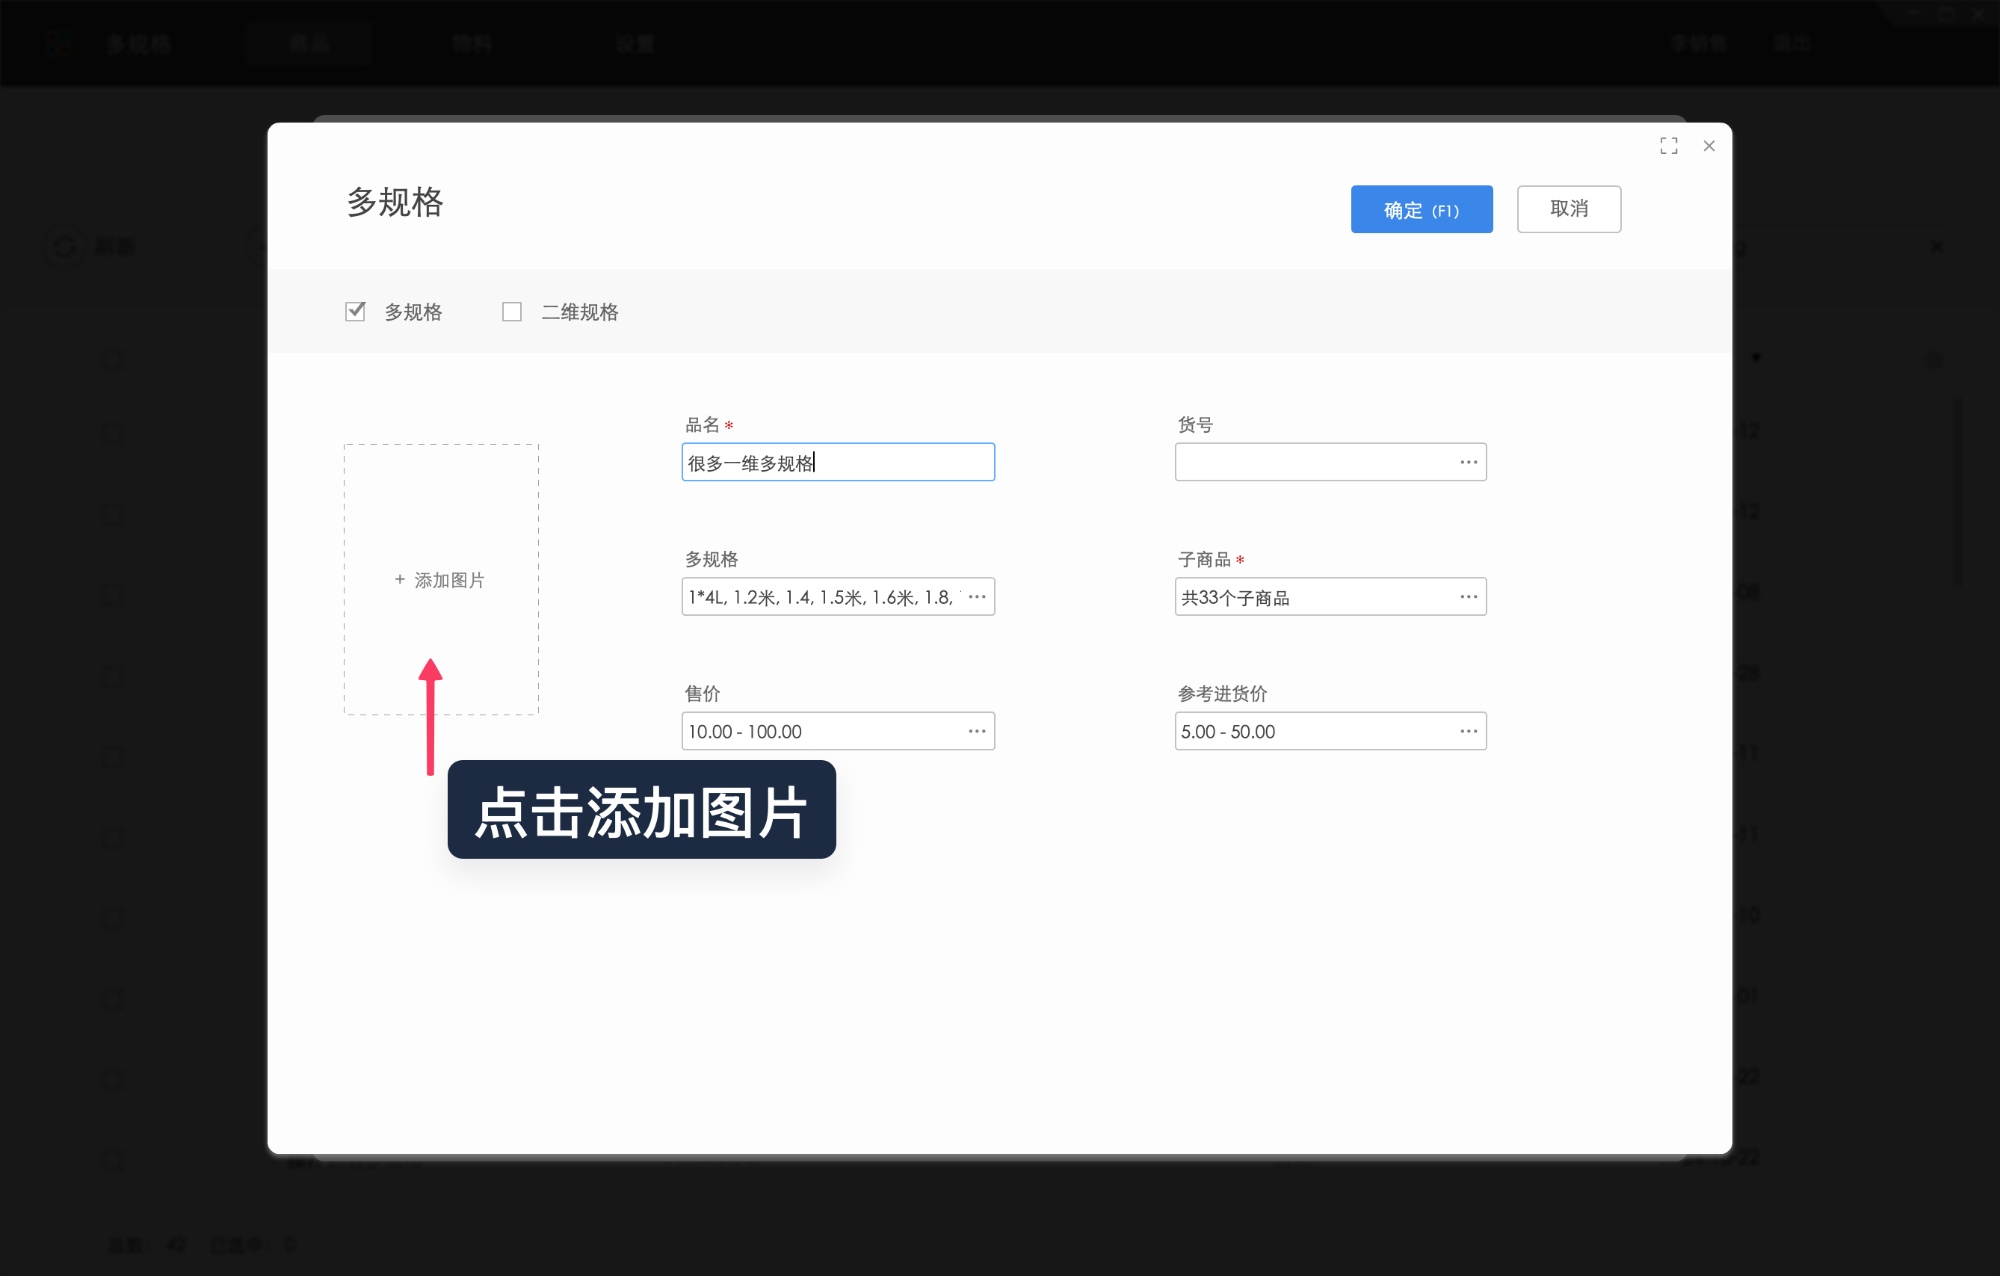The height and width of the screenshot is (1276, 2000).
Task: Switch to the 物料 tab
Action: 470,43
